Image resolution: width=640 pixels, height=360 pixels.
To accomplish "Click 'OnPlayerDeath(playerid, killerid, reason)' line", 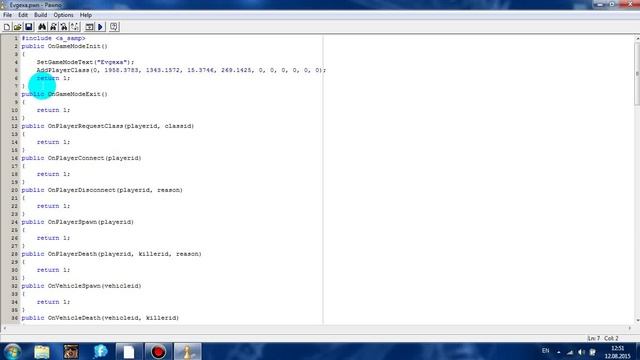I will [111, 254].
